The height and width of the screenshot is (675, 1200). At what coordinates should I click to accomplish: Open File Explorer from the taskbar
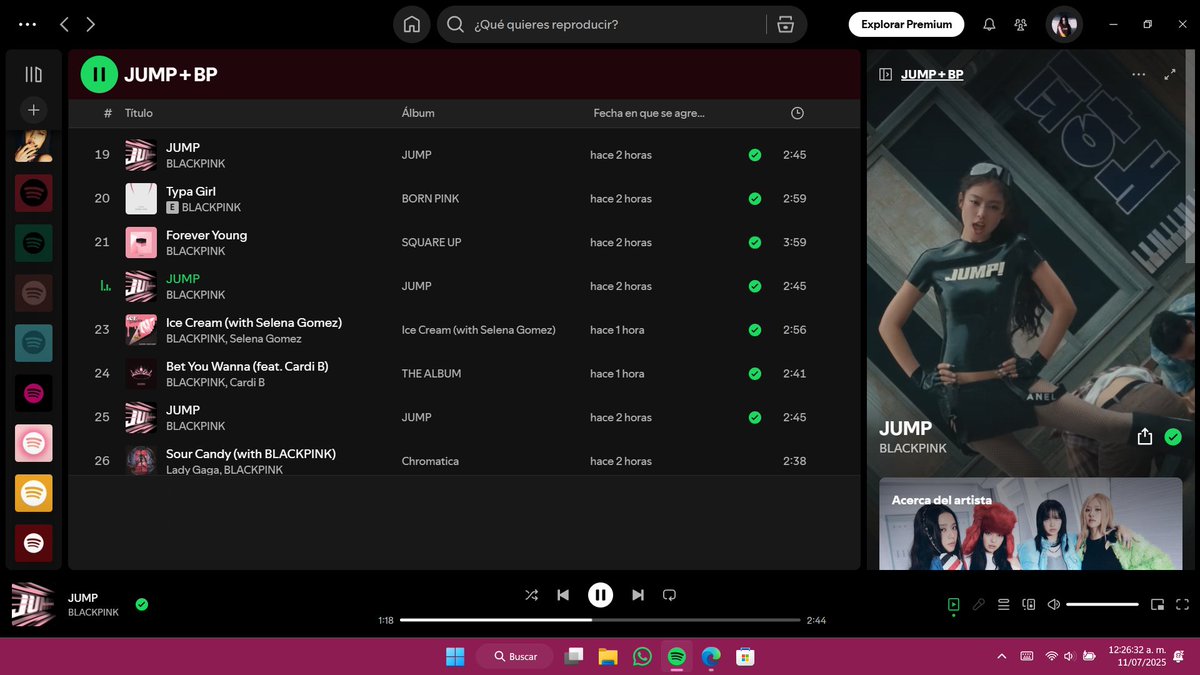607,656
